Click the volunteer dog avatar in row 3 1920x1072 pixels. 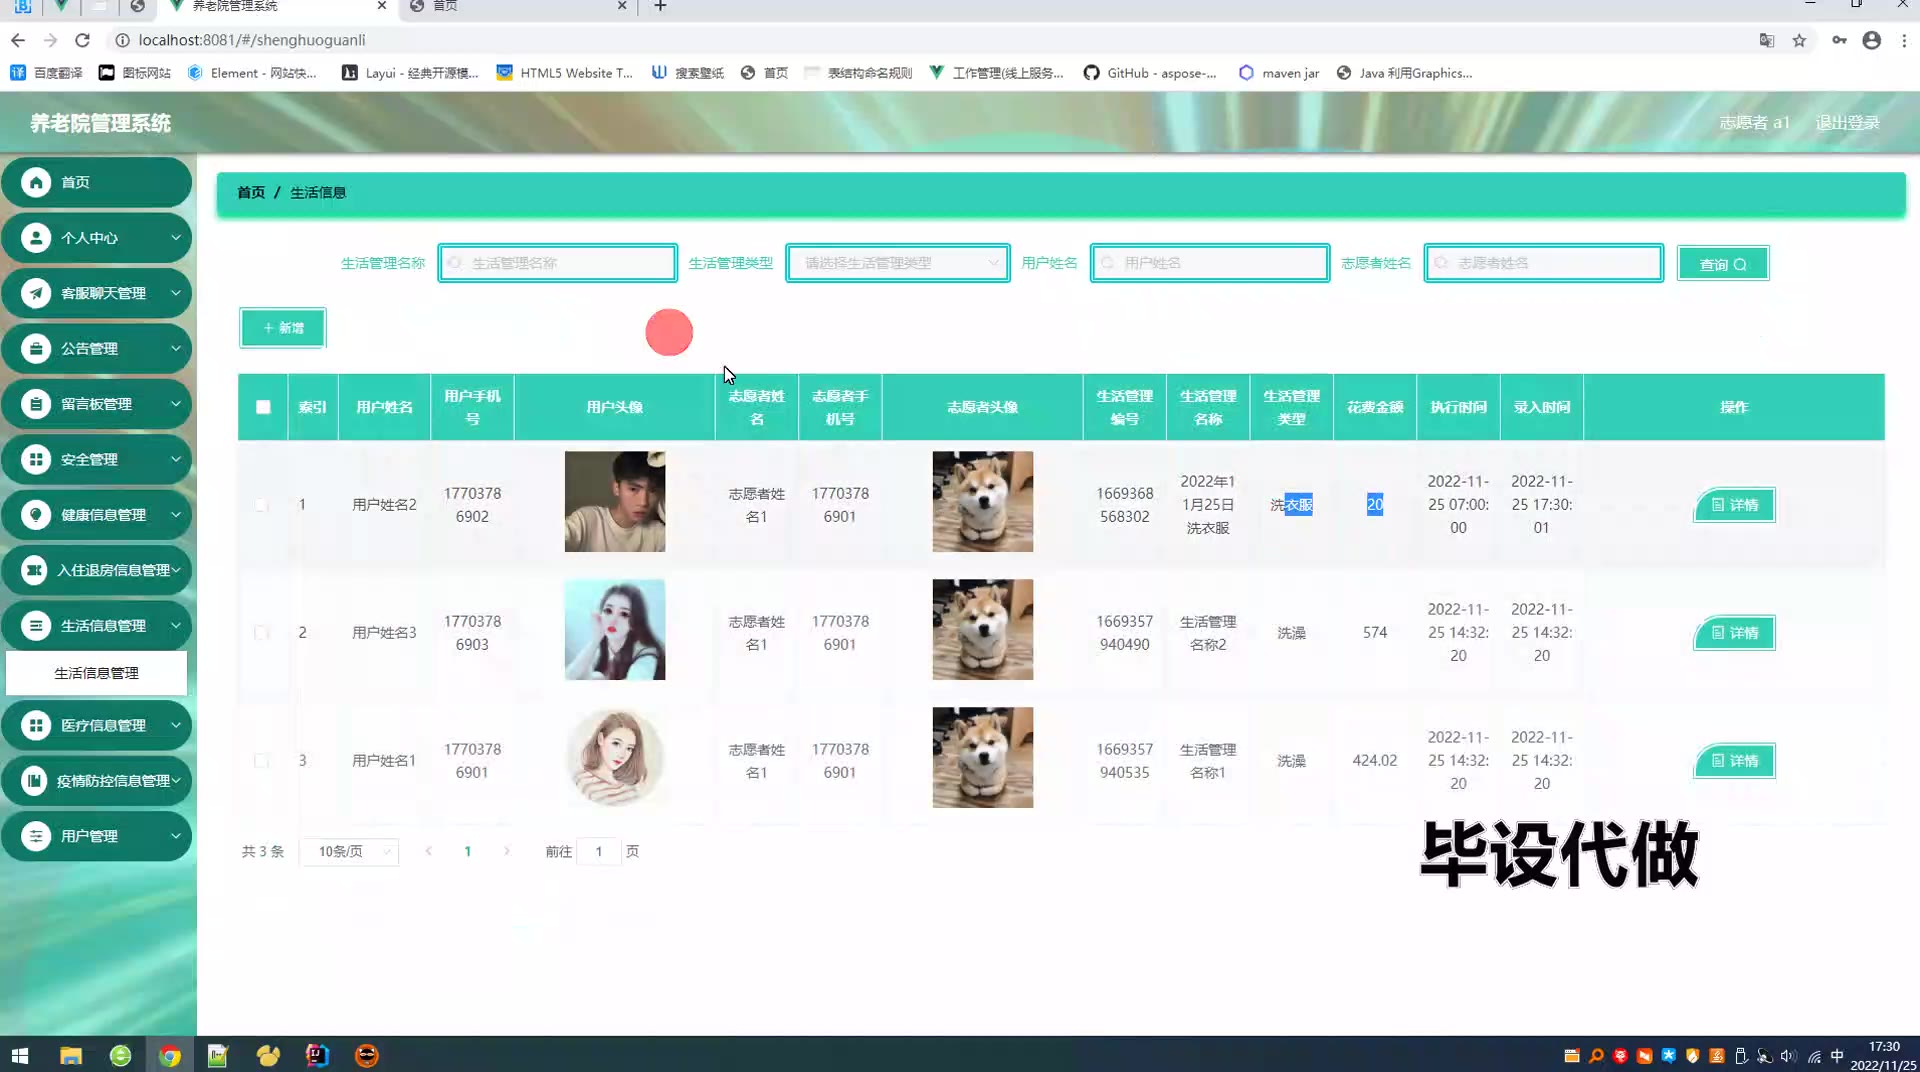click(983, 758)
